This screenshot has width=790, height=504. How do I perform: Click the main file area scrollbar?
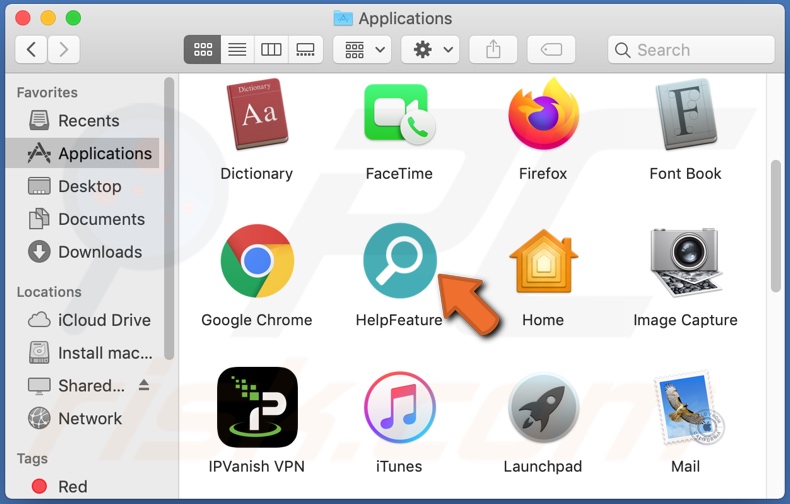776,226
